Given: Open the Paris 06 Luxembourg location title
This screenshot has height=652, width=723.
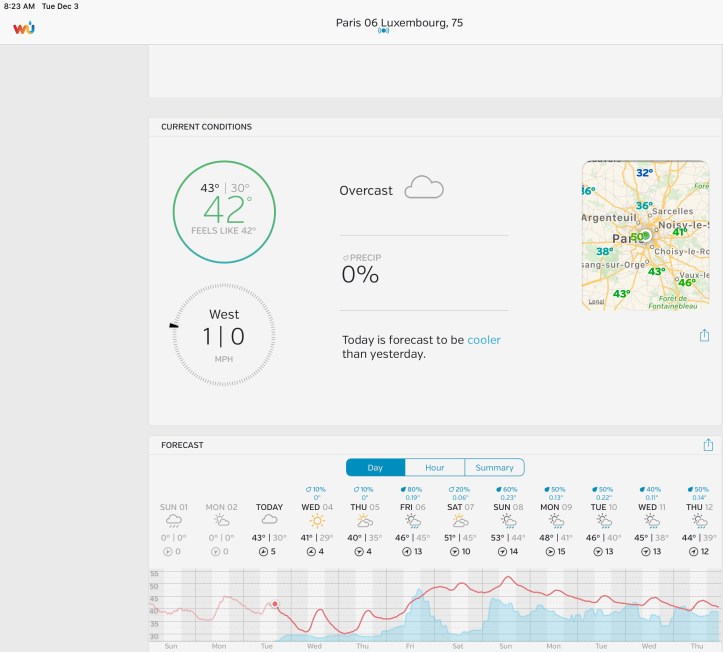Looking at the screenshot, I should click(398, 22).
